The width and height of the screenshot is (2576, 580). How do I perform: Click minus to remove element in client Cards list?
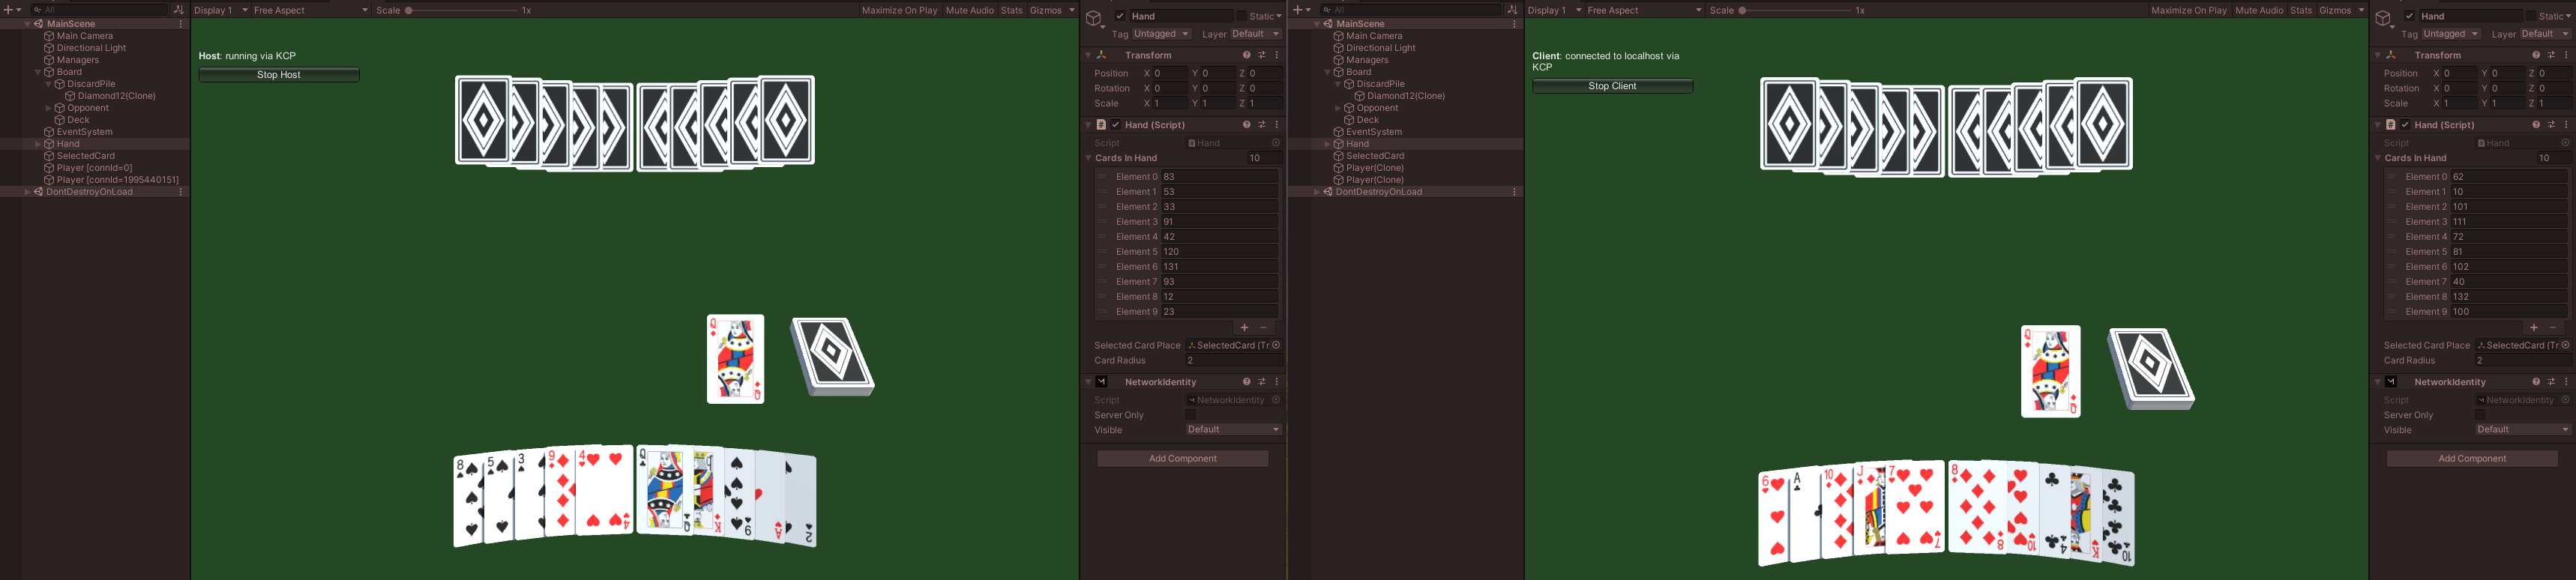point(2552,328)
